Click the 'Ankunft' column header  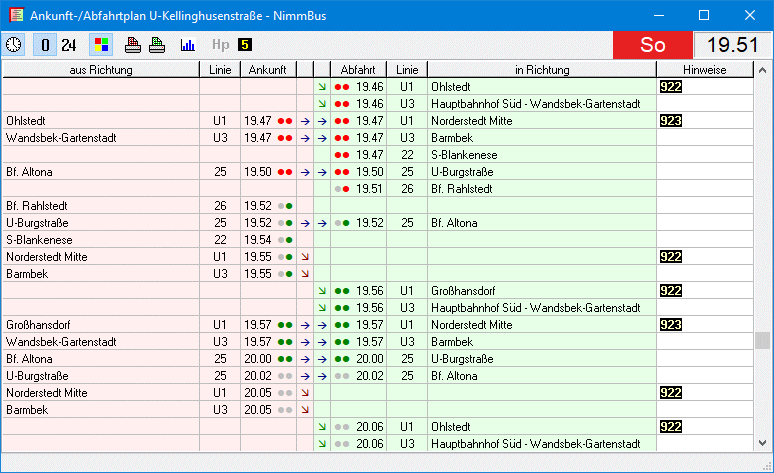268,70
